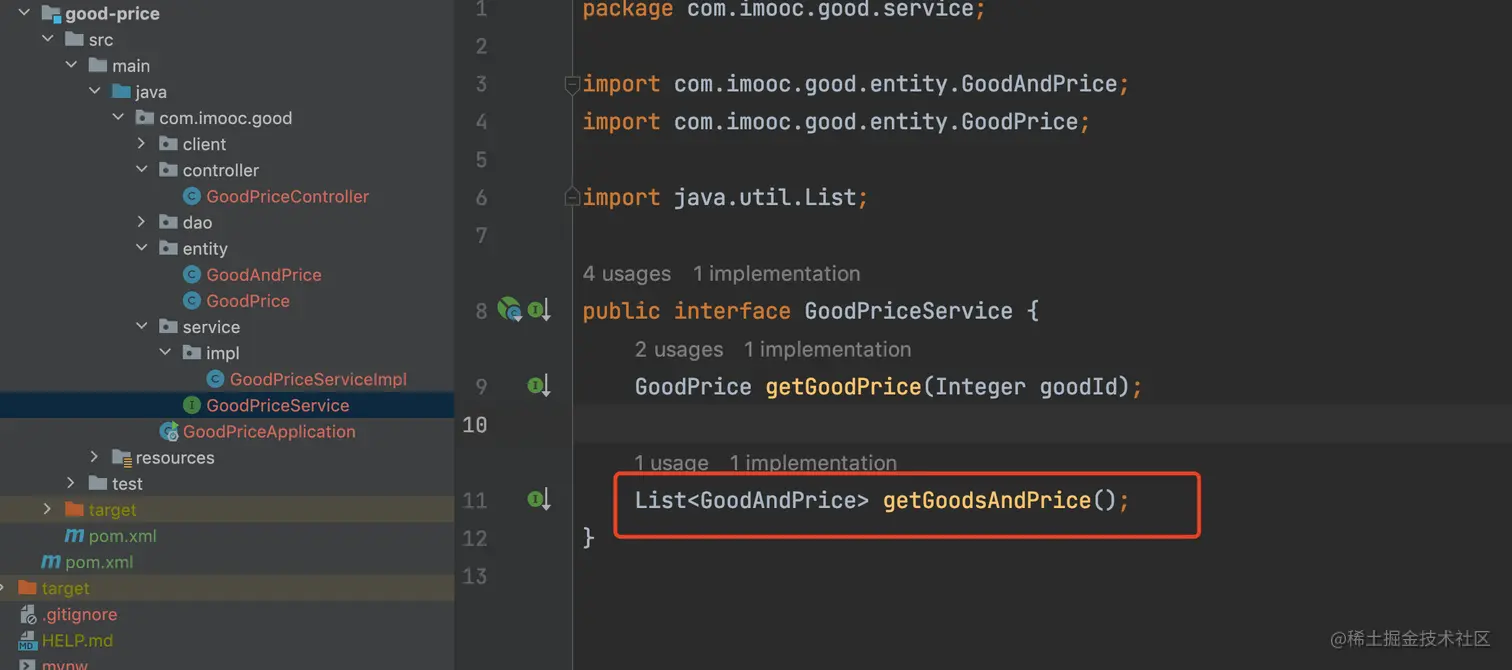1512x670 pixels.
Task: Click the .gitignore file icon
Action: coord(28,614)
